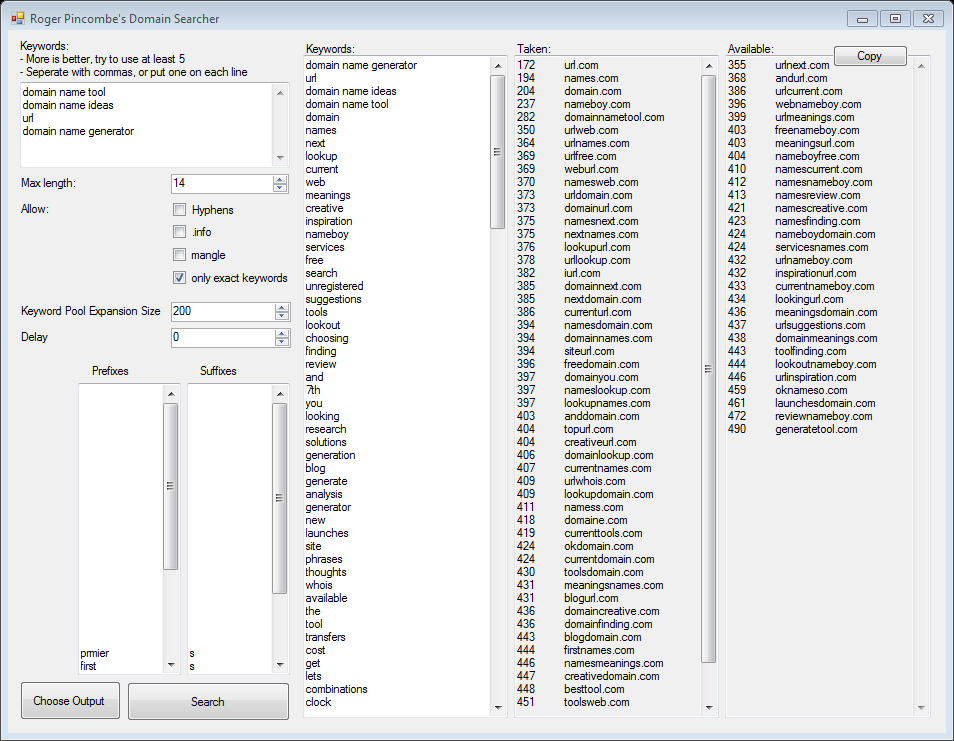Enable the mangle checkbox

[180, 256]
